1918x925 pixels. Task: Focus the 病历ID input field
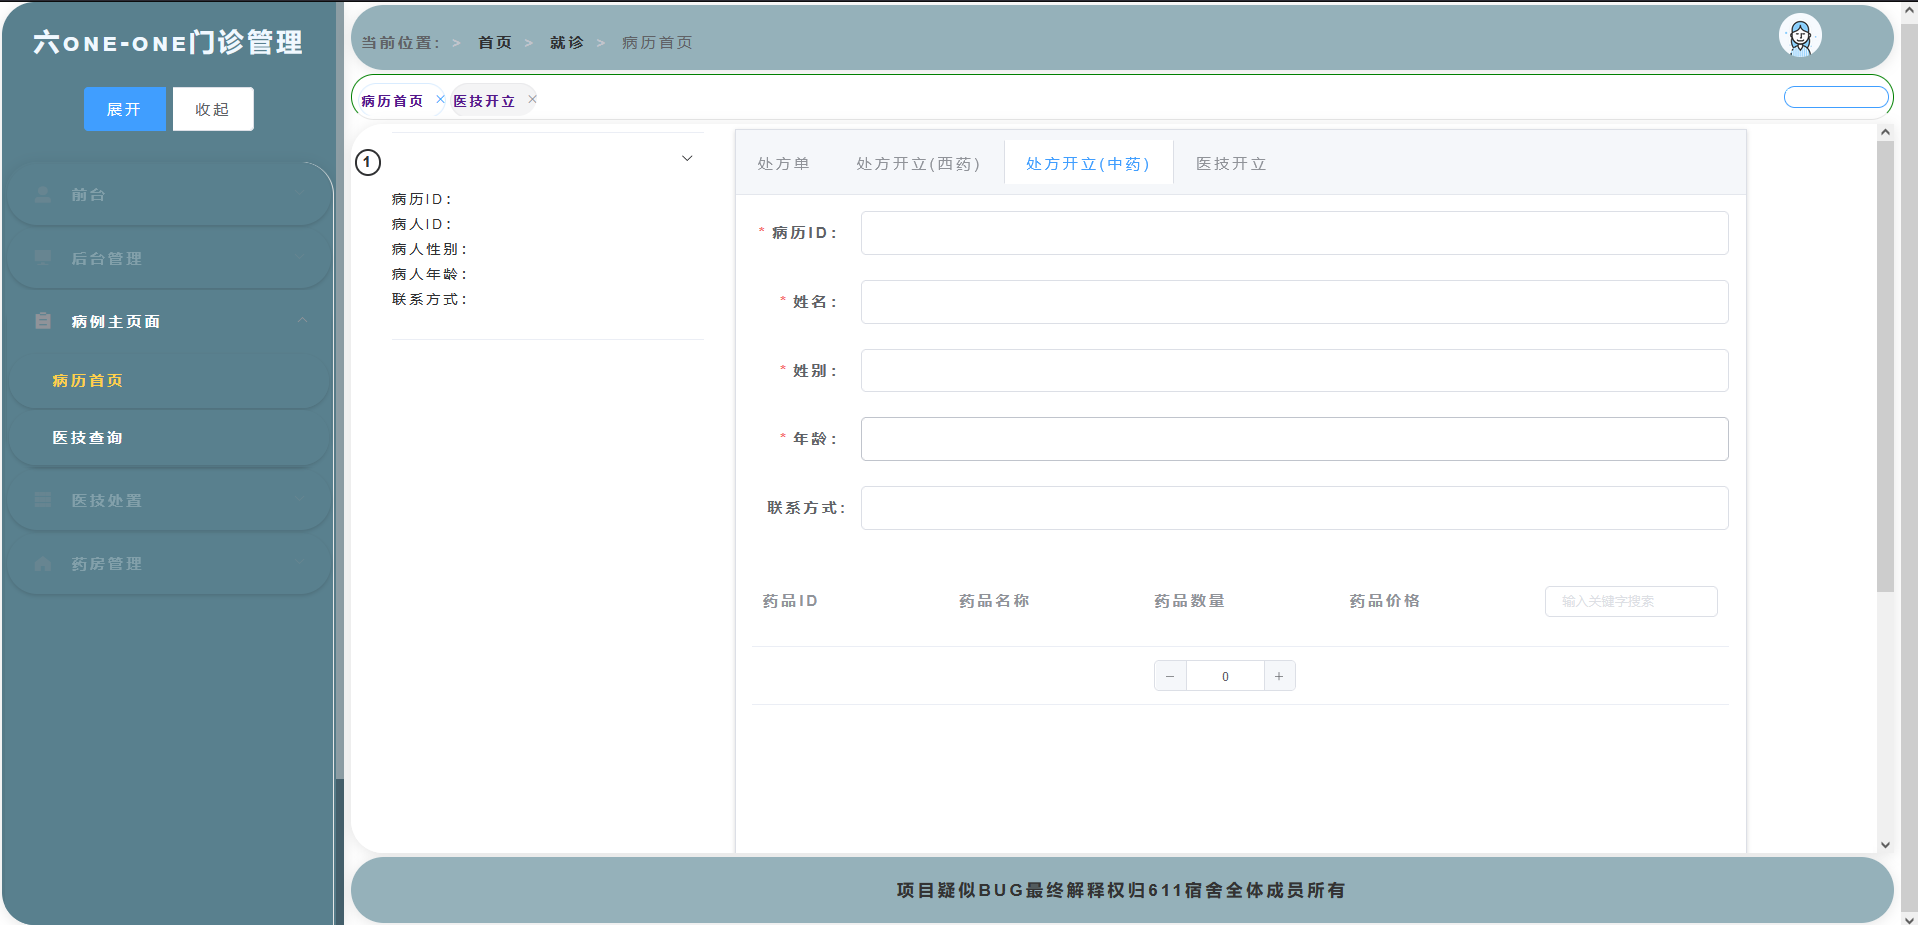pyautogui.click(x=1294, y=233)
